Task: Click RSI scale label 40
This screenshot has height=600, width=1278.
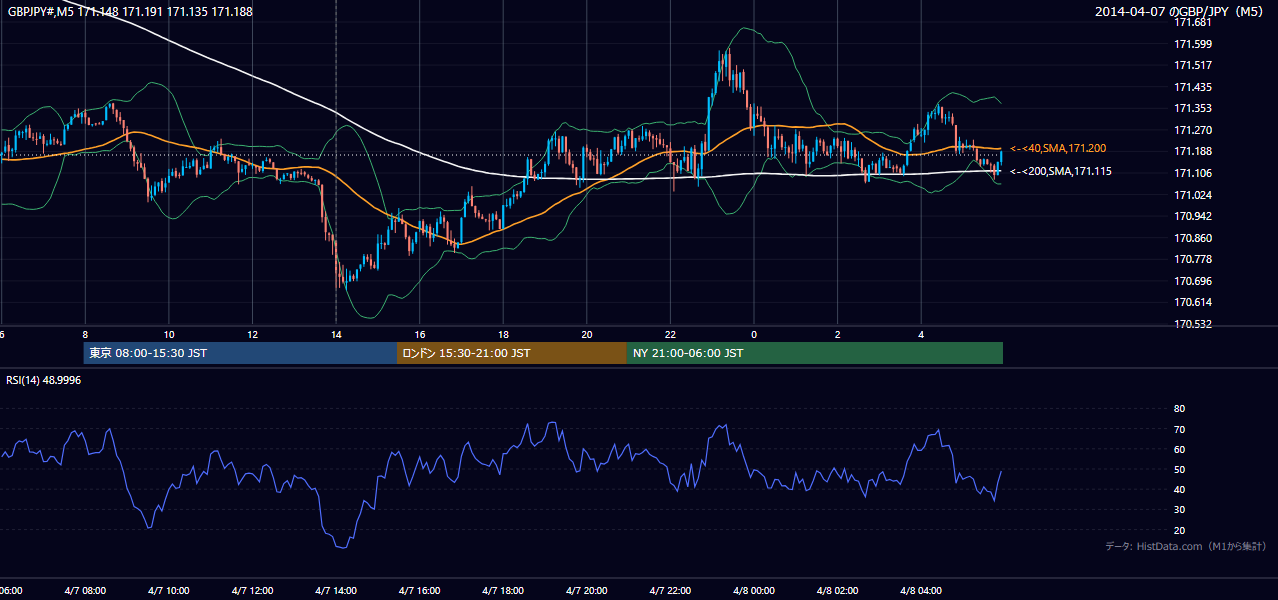Action: 1179,489
